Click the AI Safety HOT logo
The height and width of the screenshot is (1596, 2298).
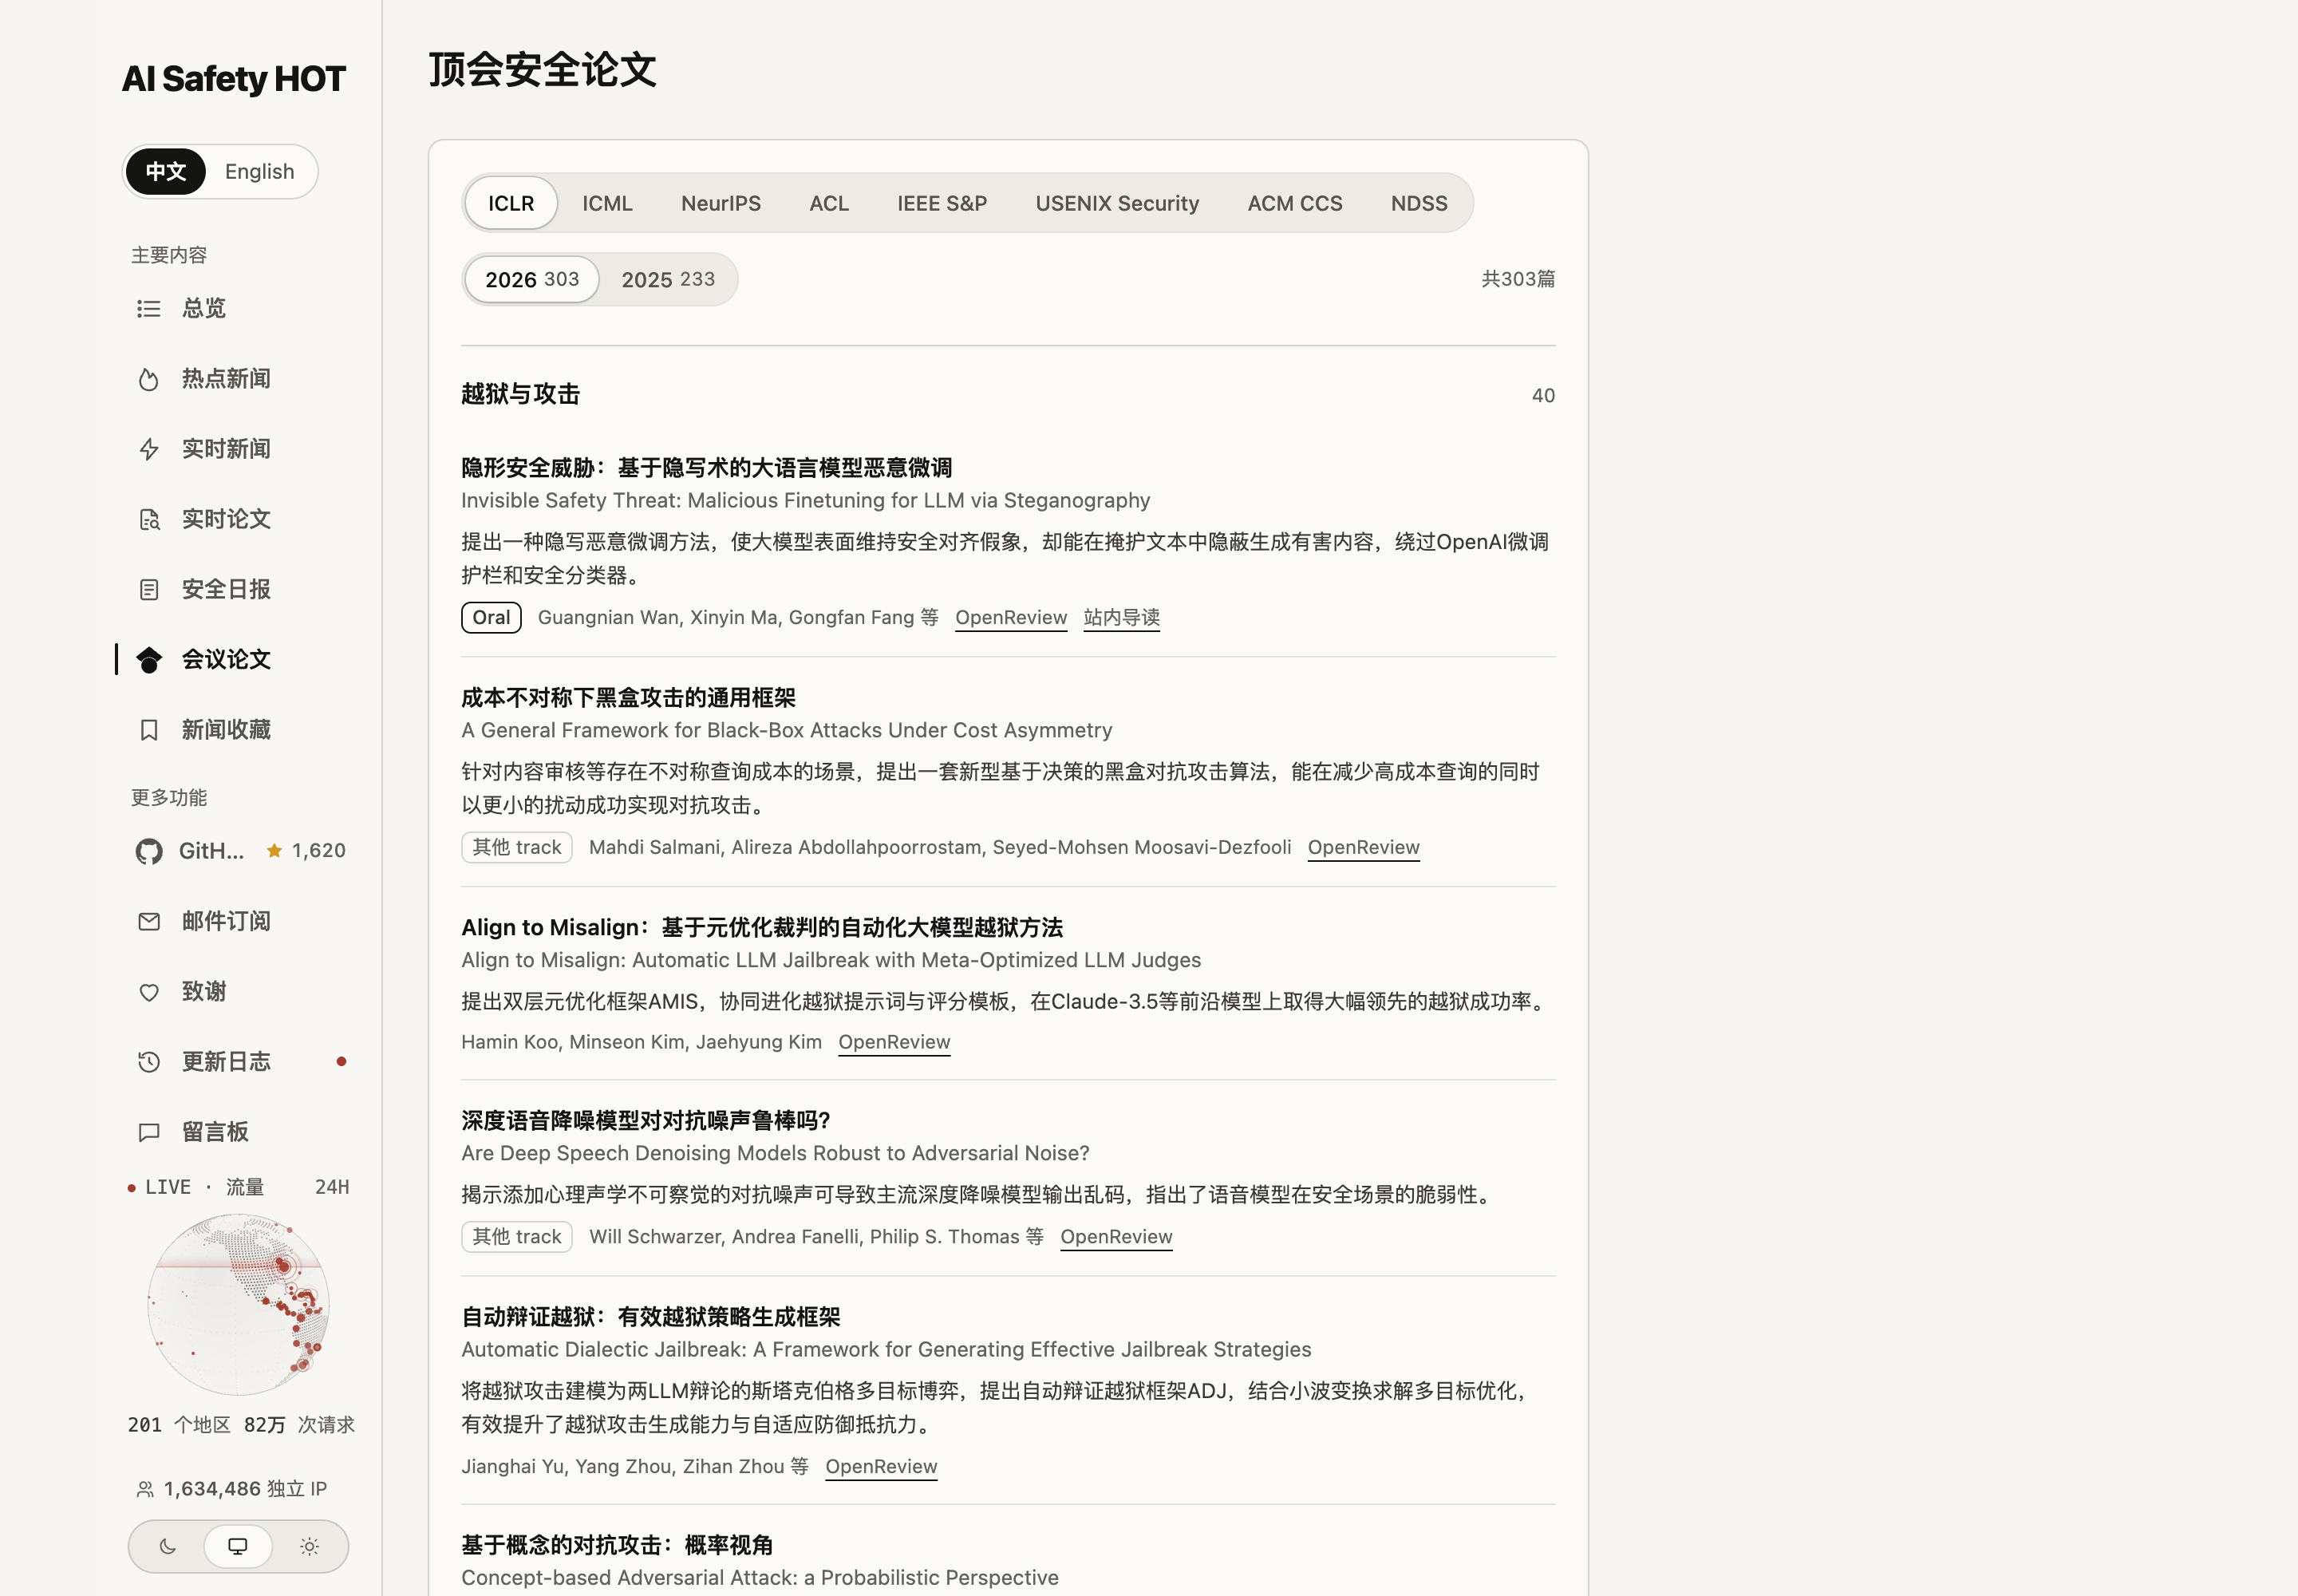[234, 79]
